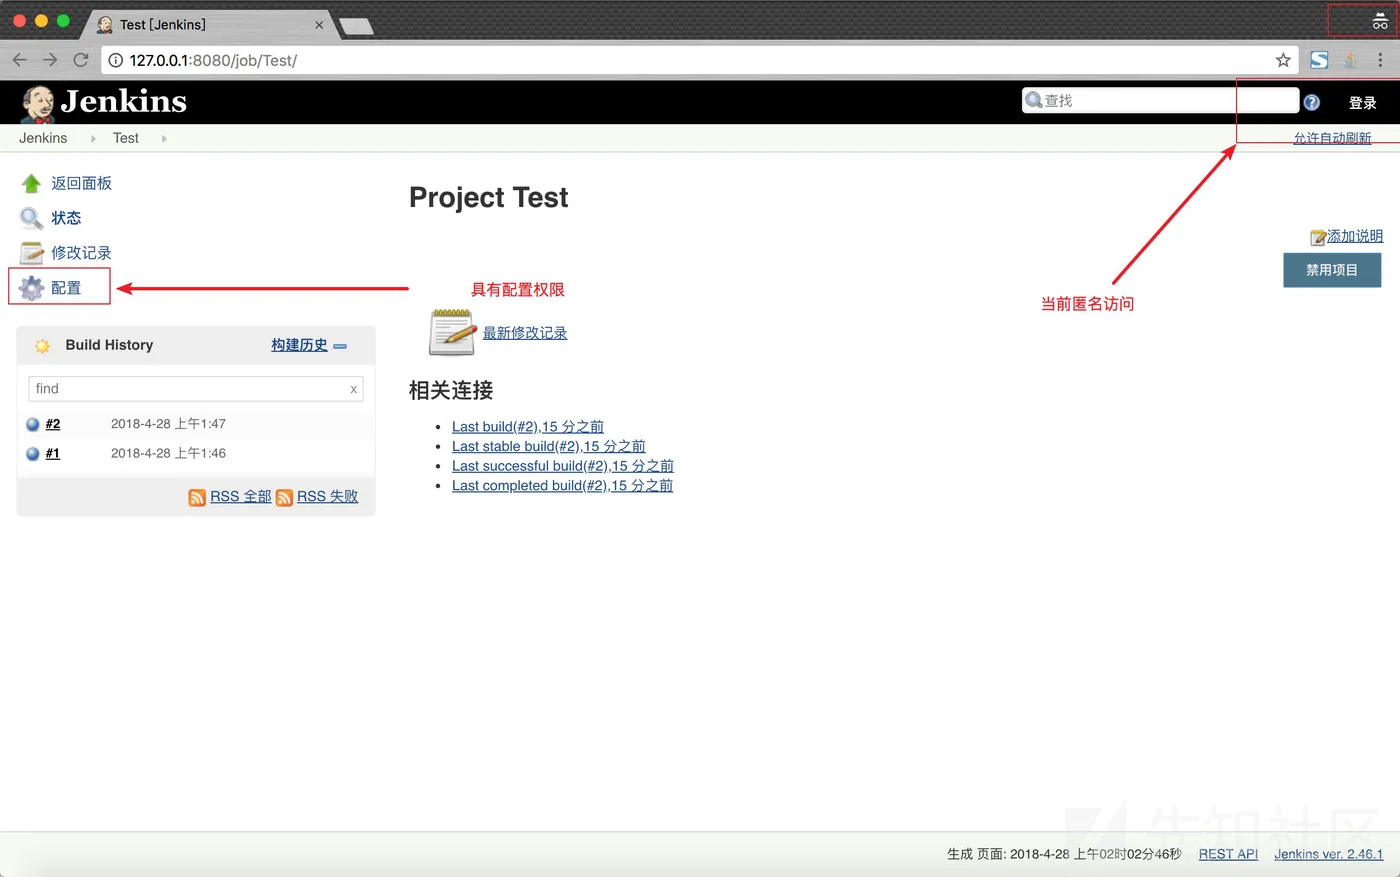Open 修改记录 in the sidebar

(82, 253)
